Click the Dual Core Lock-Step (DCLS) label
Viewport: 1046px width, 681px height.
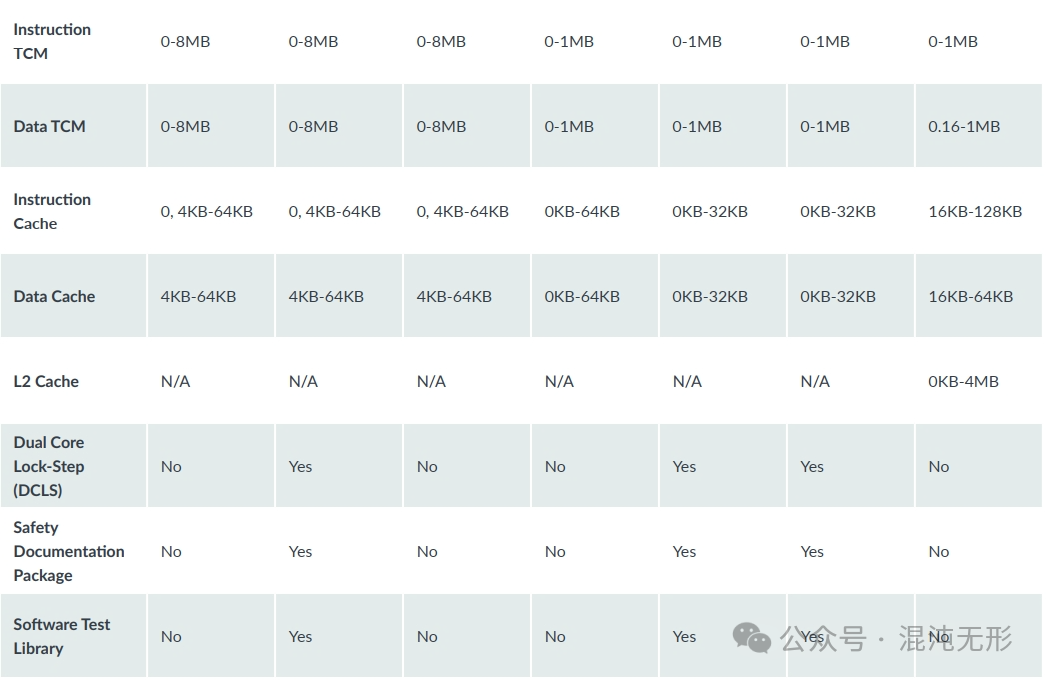49,466
